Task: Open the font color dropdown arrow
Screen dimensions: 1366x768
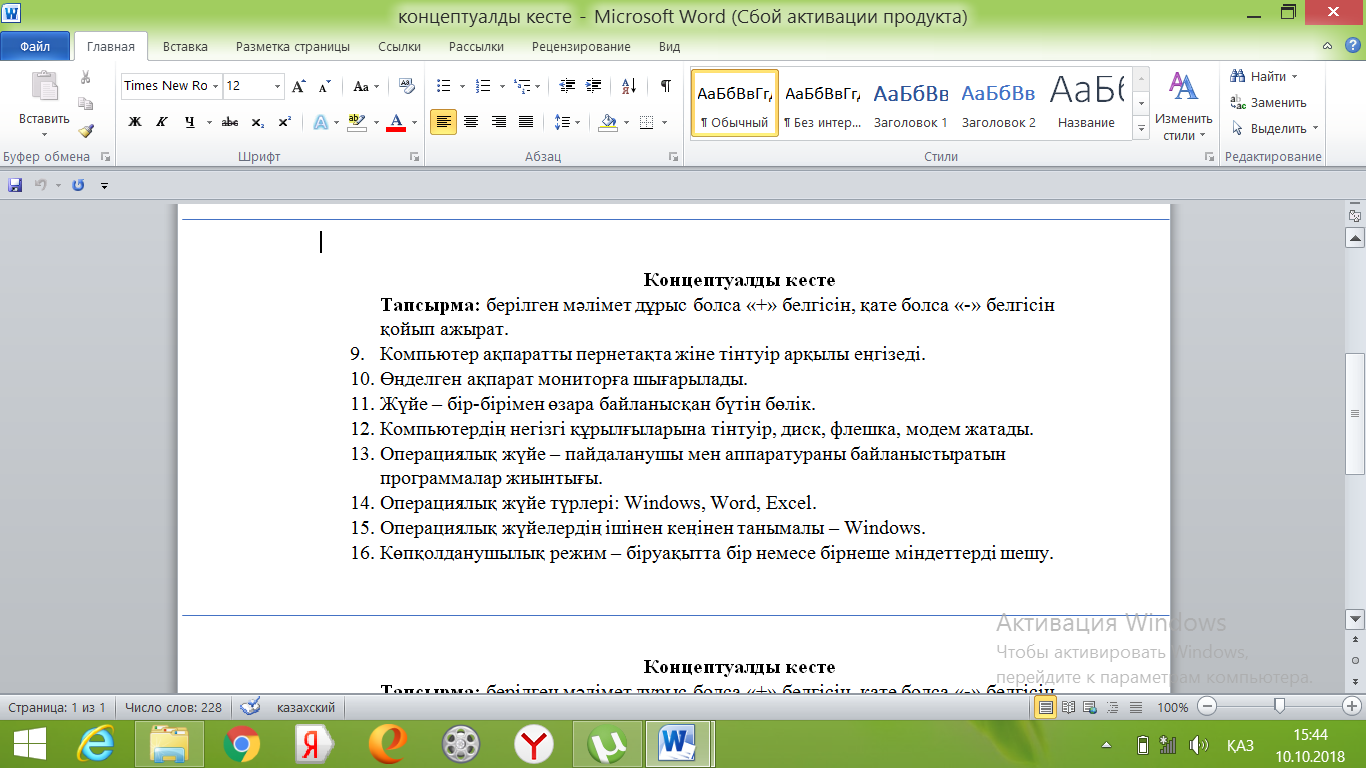Action: 414,122
